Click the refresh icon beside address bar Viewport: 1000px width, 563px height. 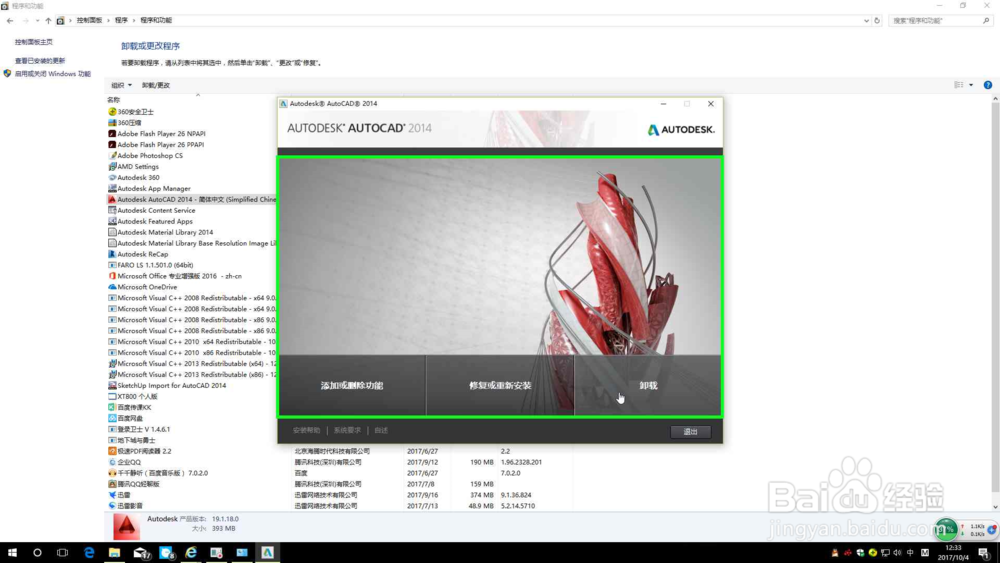tap(877, 20)
